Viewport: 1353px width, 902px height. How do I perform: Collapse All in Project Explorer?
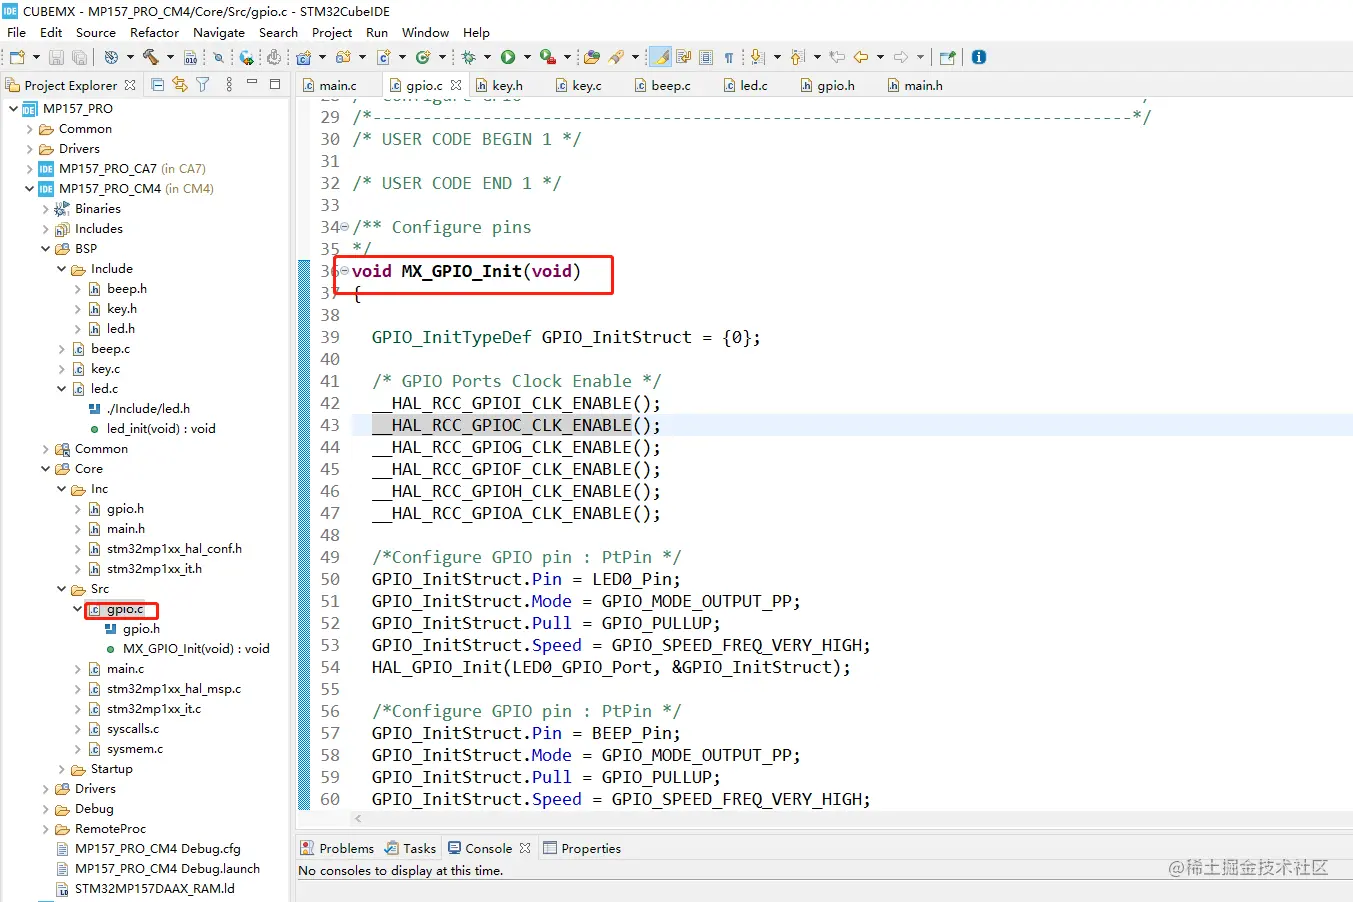tap(158, 85)
